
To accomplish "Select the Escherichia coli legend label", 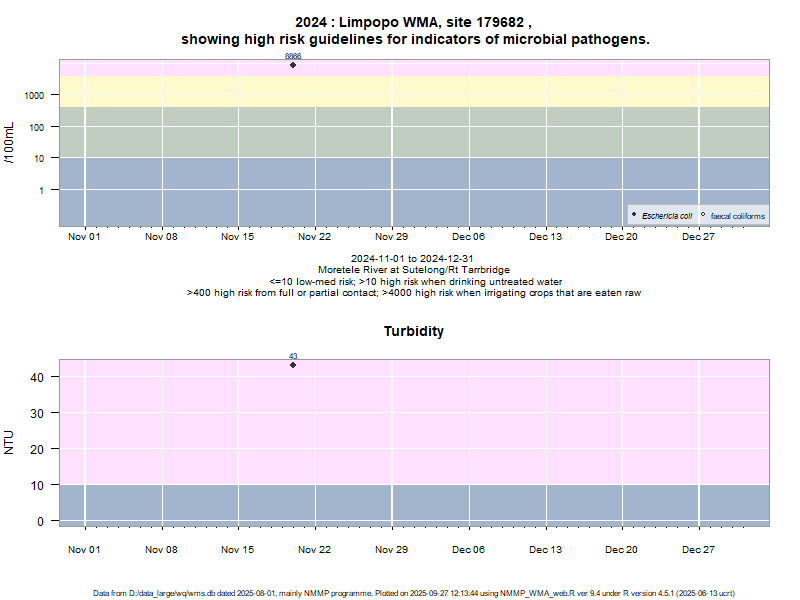I will coord(667,216).
